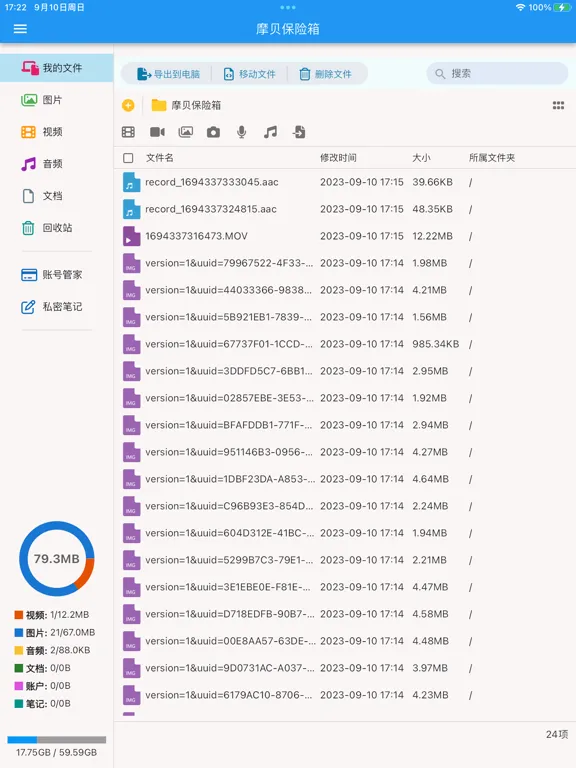Viewport: 576px width, 768px height.
Task: Click the three dots at top
Action: click(x=288, y=7)
